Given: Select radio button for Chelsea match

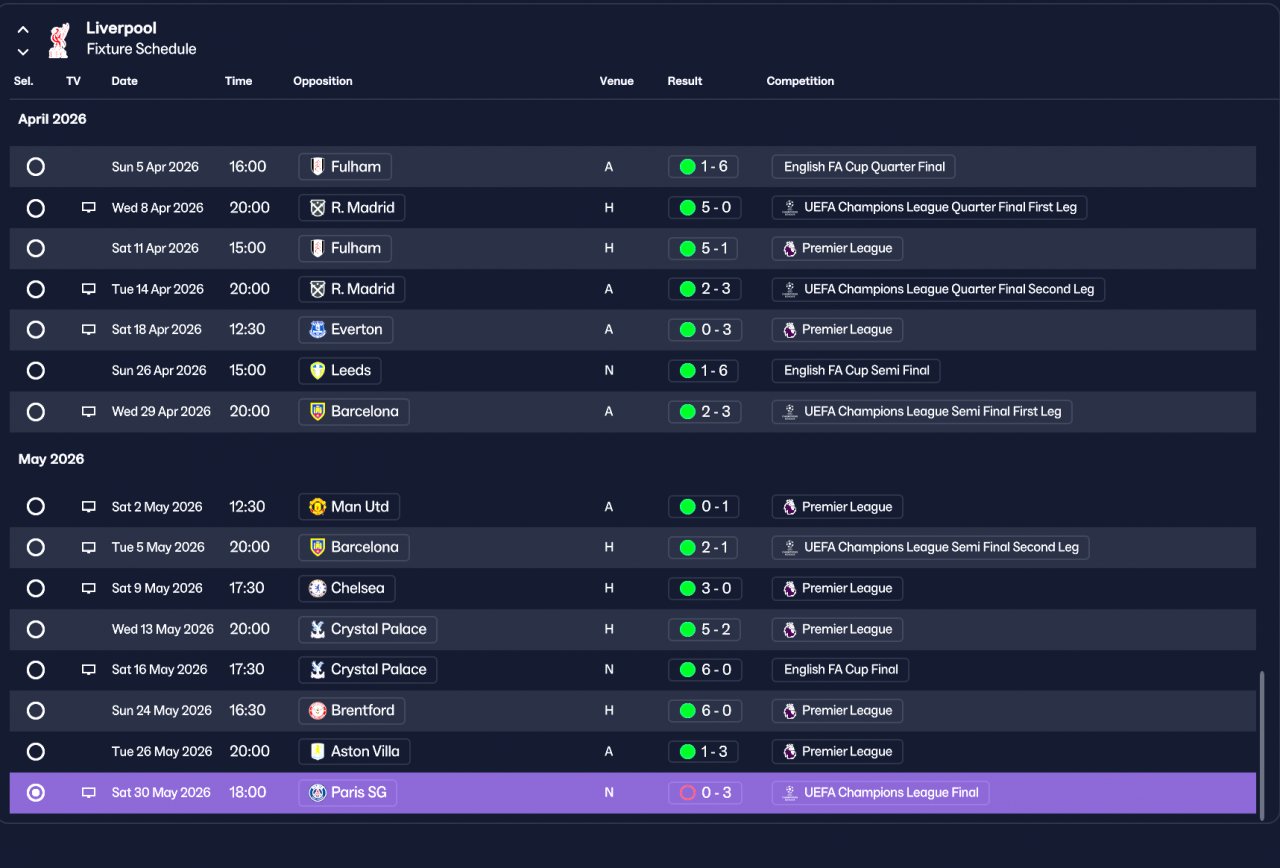Looking at the screenshot, I should (36, 588).
